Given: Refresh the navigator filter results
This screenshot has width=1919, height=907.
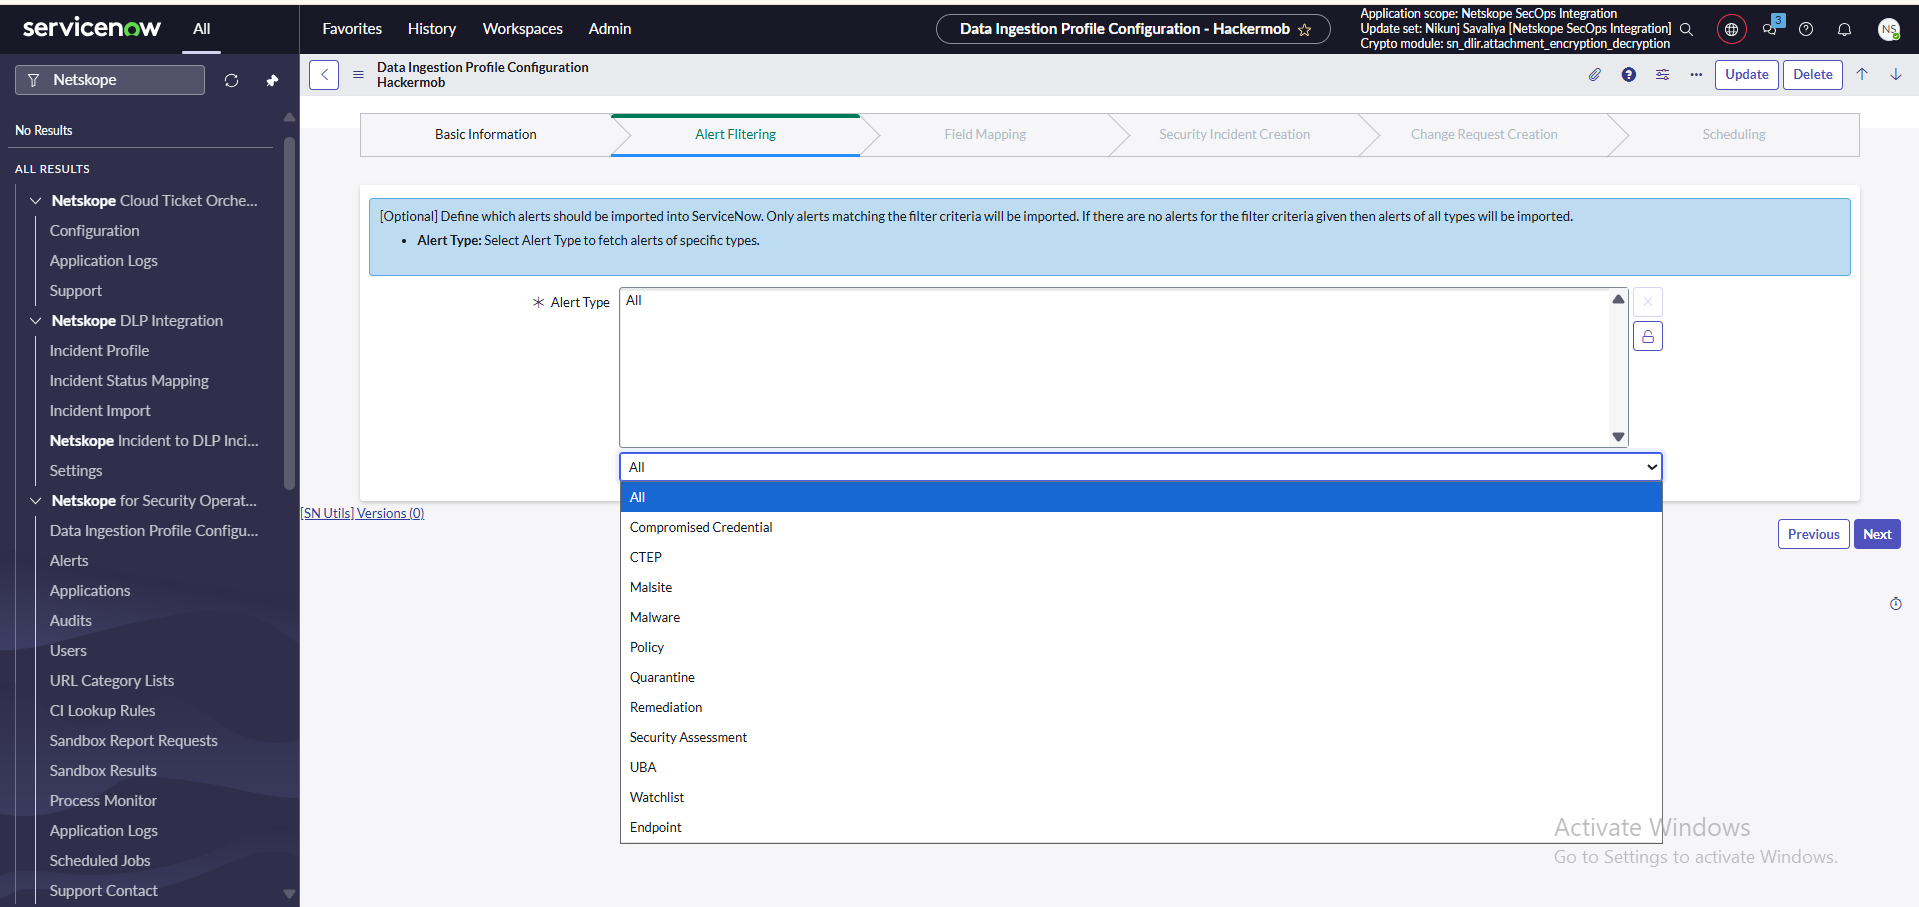Looking at the screenshot, I should (231, 80).
